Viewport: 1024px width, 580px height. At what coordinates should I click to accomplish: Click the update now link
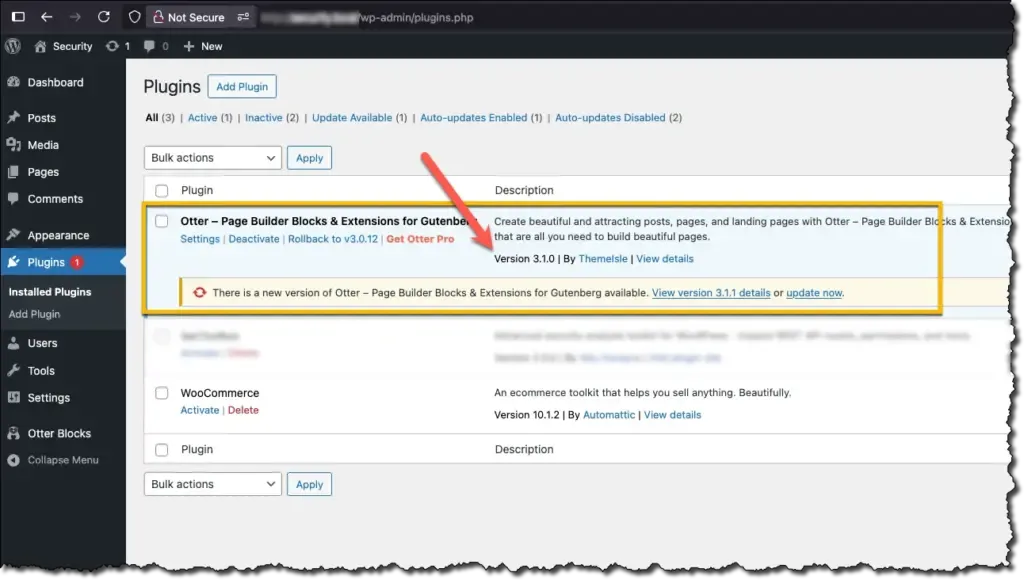pos(814,293)
